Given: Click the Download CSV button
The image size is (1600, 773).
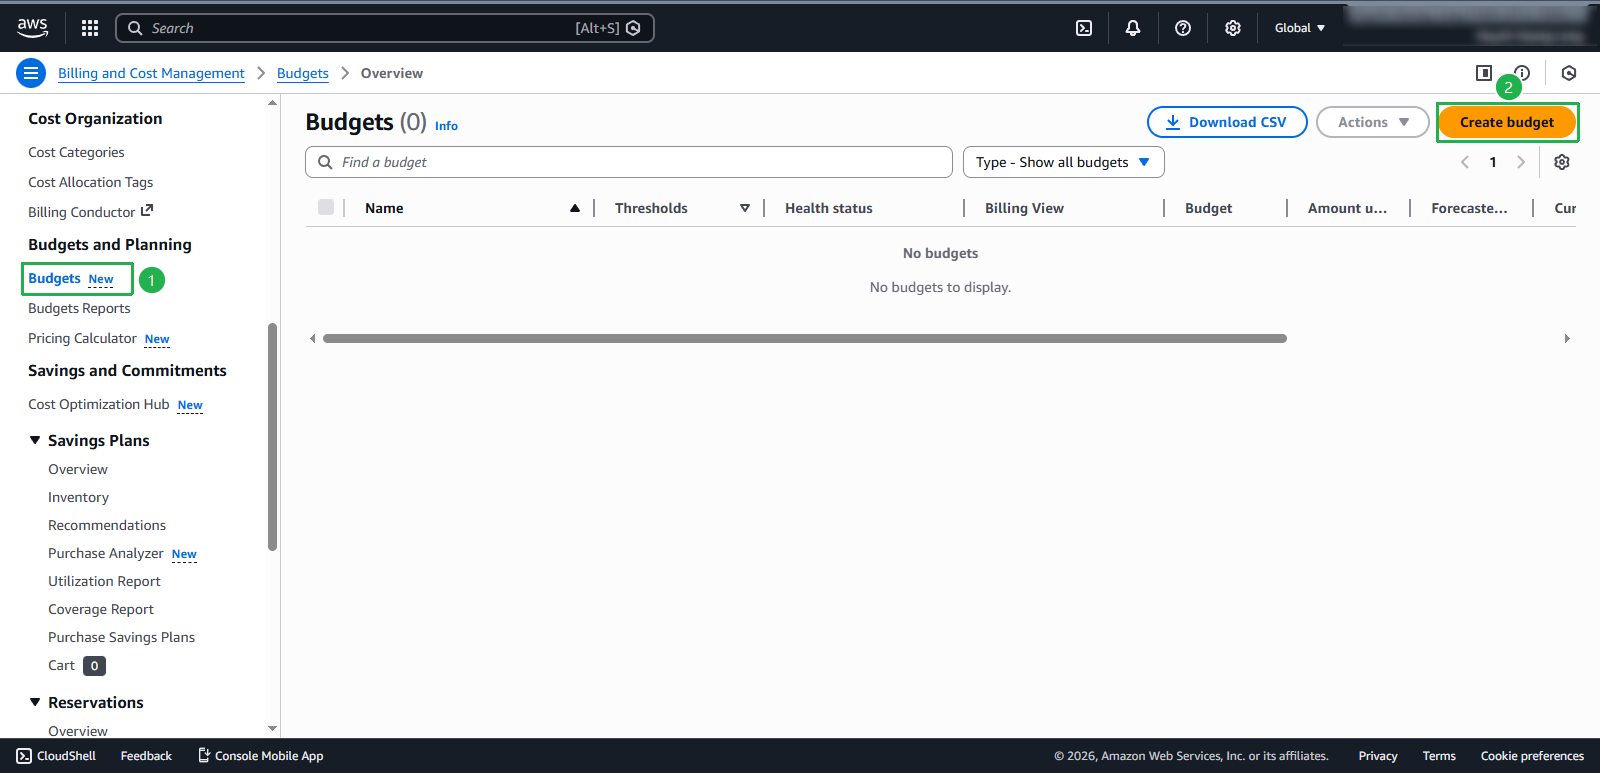Looking at the screenshot, I should [x=1227, y=122].
